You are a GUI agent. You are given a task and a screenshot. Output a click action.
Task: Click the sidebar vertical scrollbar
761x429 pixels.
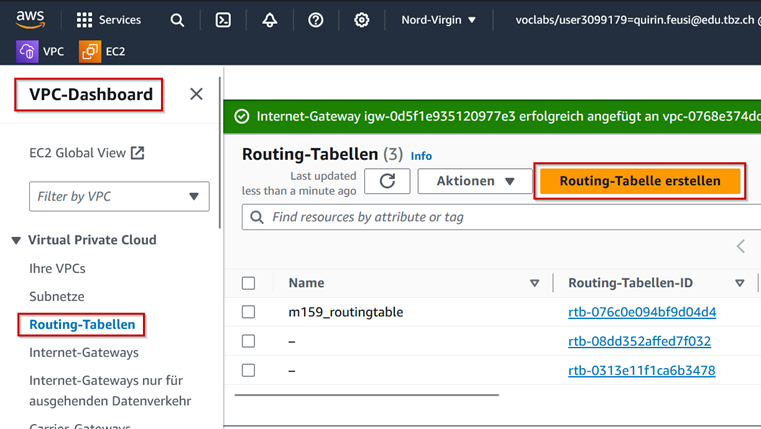pos(220,152)
